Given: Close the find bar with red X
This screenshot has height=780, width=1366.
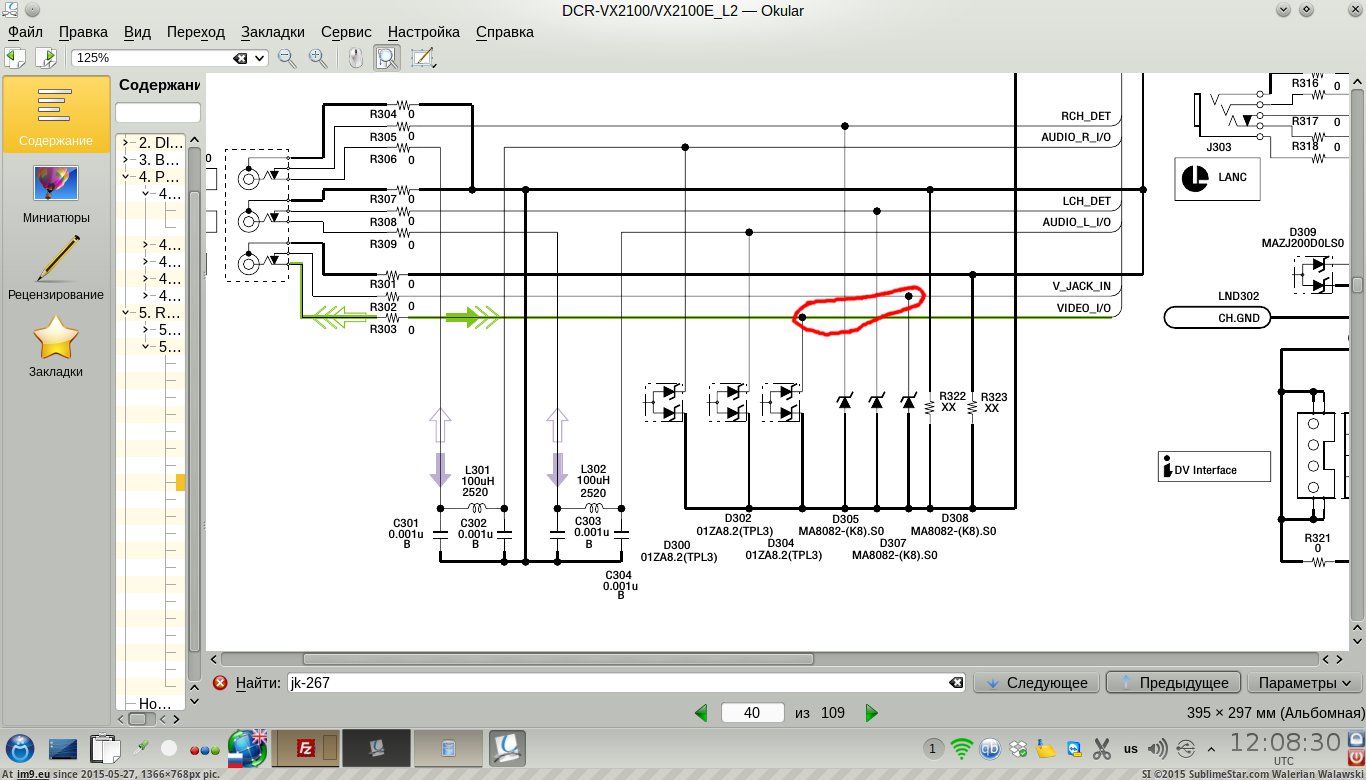Looking at the screenshot, I should [220, 683].
